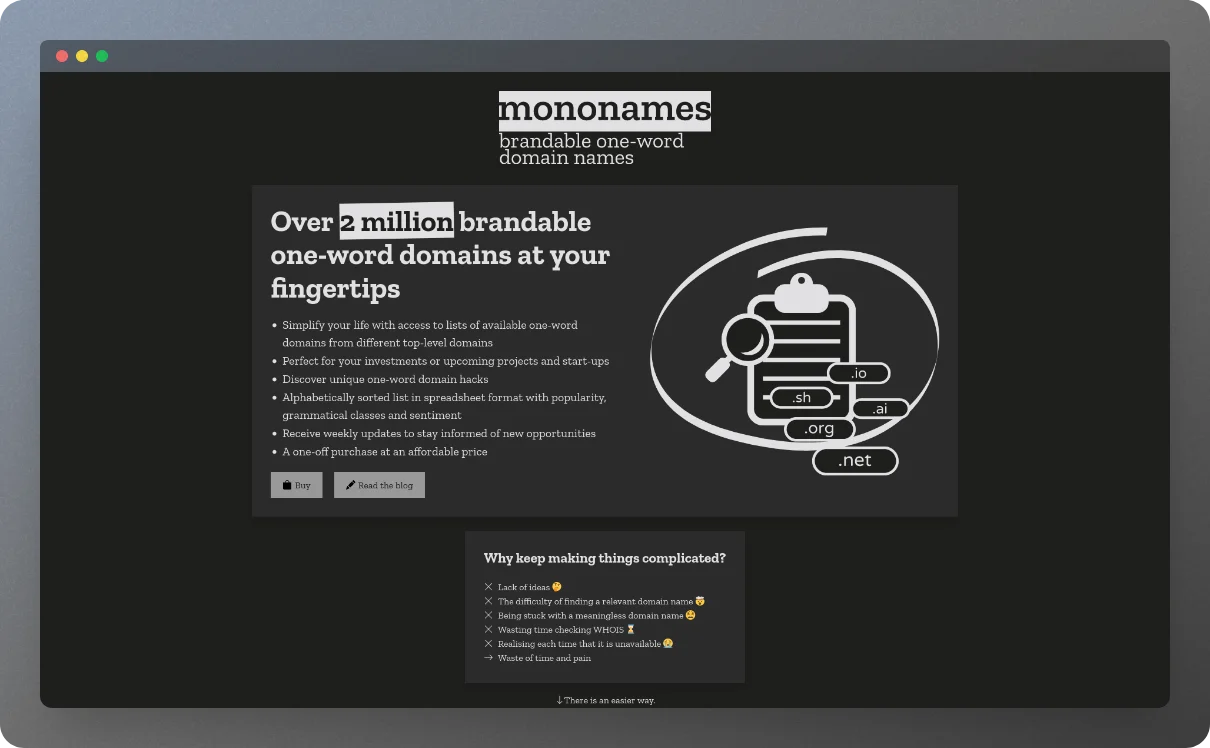The width and height of the screenshot is (1210, 748).
Task: Click the .net domain badge in illustration
Action: pos(855,461)
